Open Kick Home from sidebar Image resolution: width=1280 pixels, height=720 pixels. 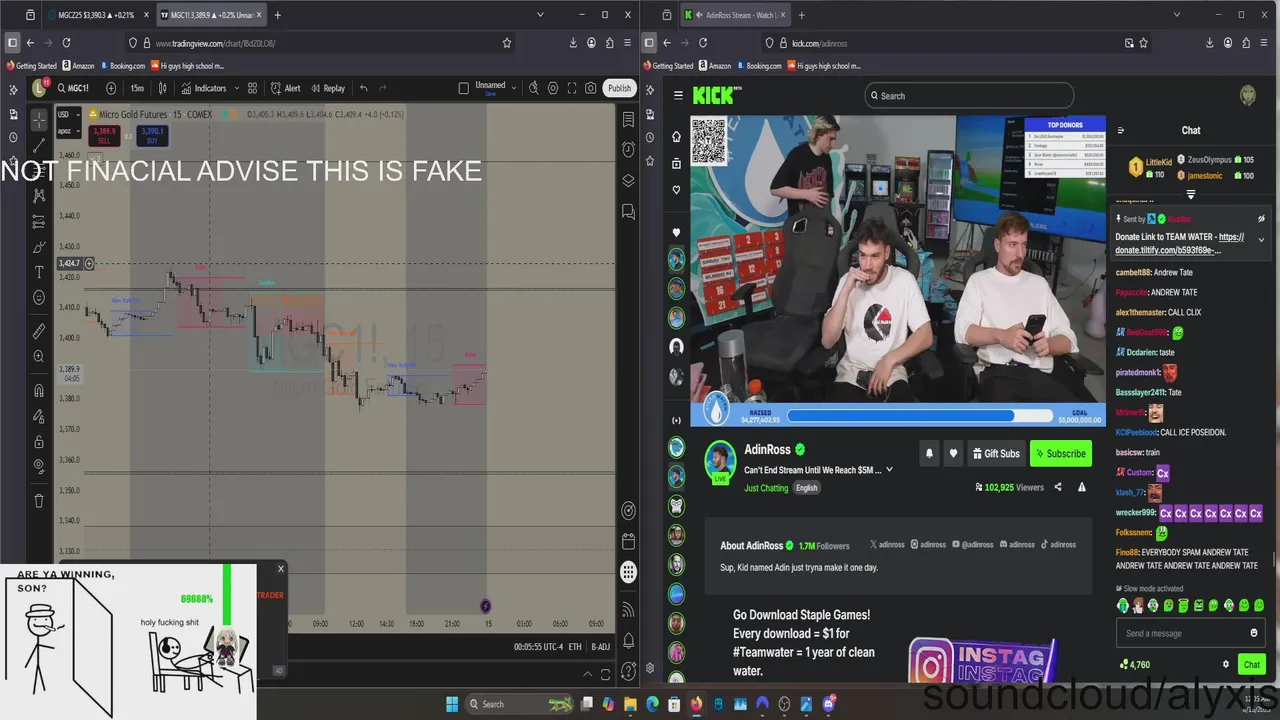677,137
